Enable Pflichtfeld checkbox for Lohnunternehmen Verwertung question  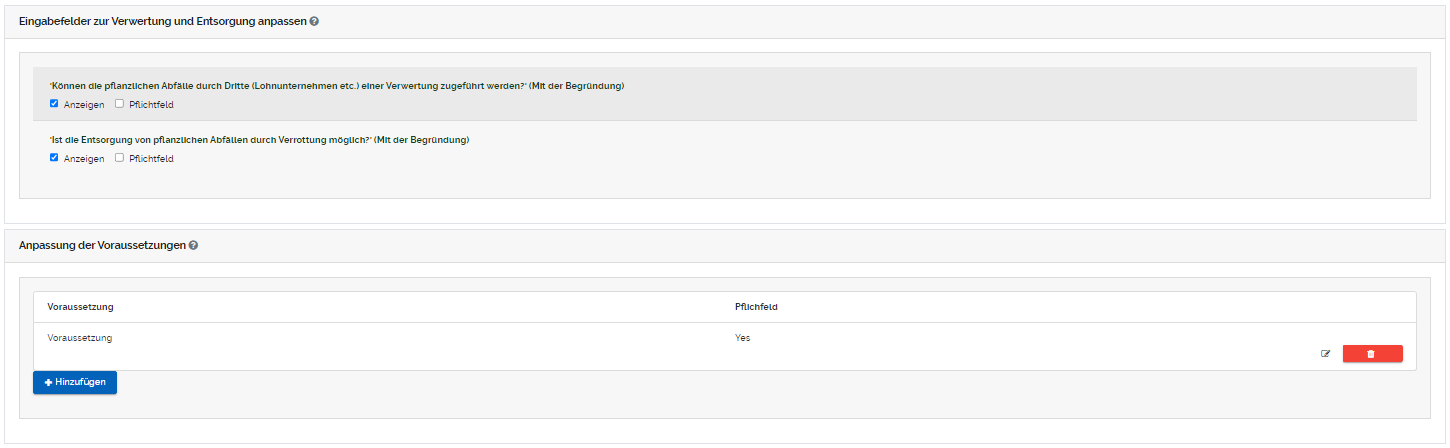119,103
